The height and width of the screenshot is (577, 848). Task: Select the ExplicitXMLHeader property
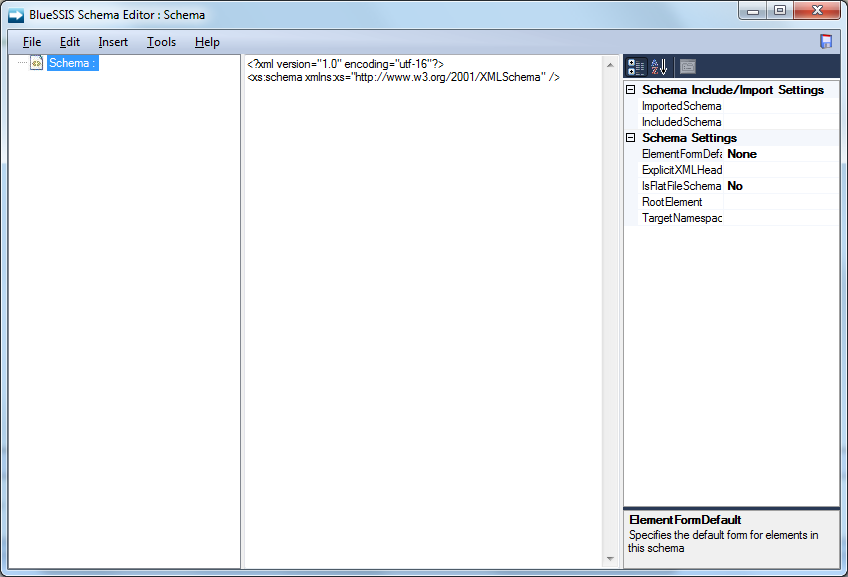(x=681, y=170)
